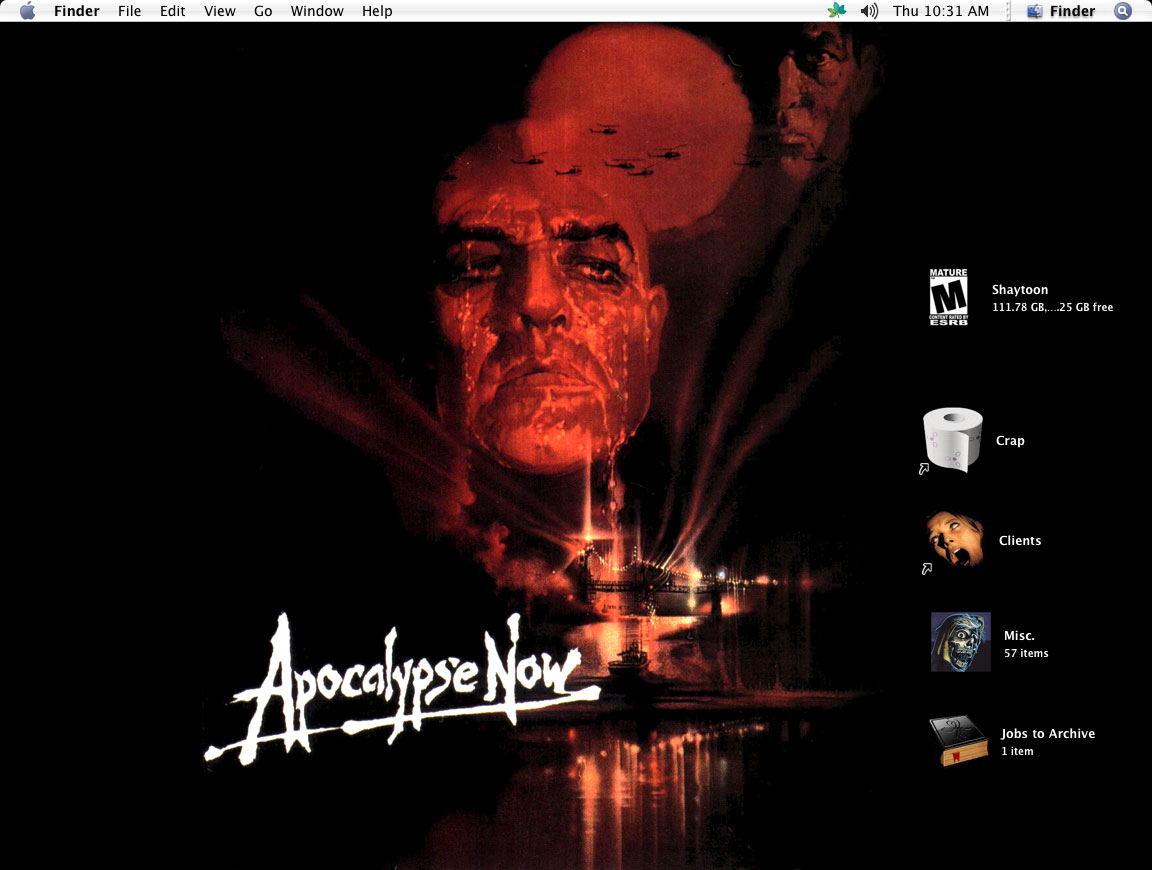Select the Misc. zombie skull folder icon
The width and height of the screenshot is (1152, 870).
960,641
